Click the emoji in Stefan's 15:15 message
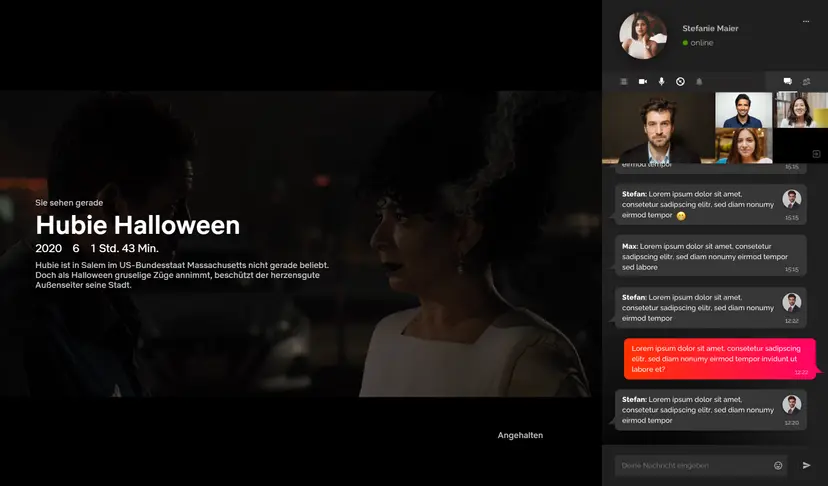Image resolution: width=828 pixels, height=486 pixels. click(x=681, y=216)
